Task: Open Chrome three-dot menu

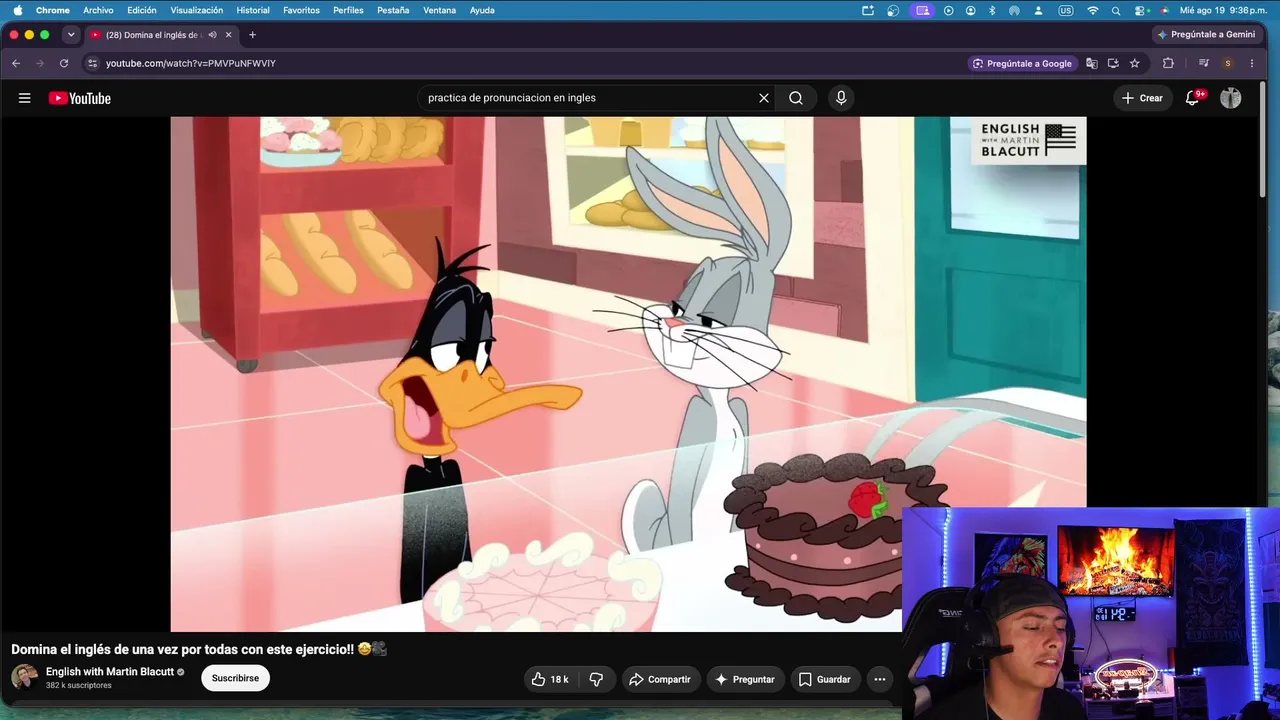Action: point(1252,63)
